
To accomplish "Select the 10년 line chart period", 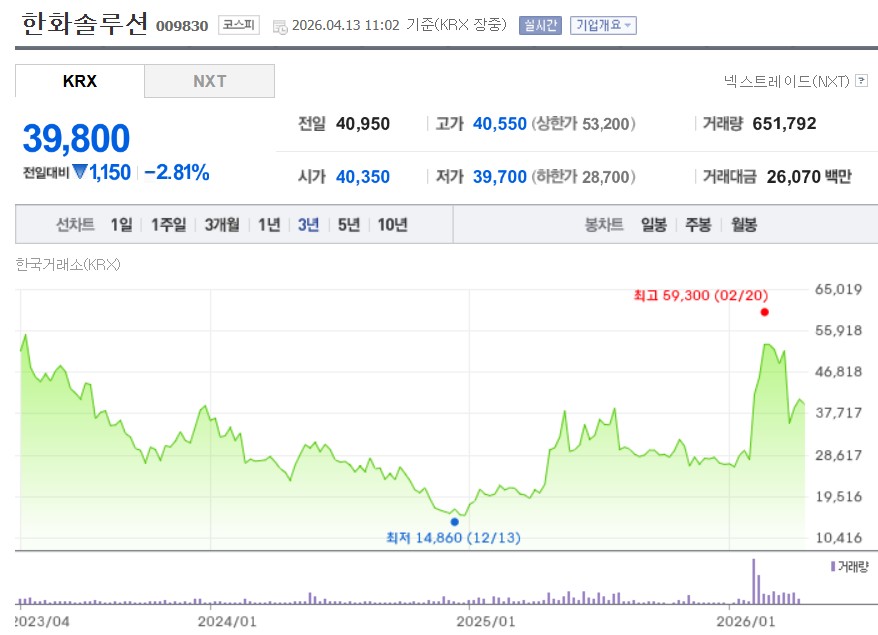I will point(392,225).
